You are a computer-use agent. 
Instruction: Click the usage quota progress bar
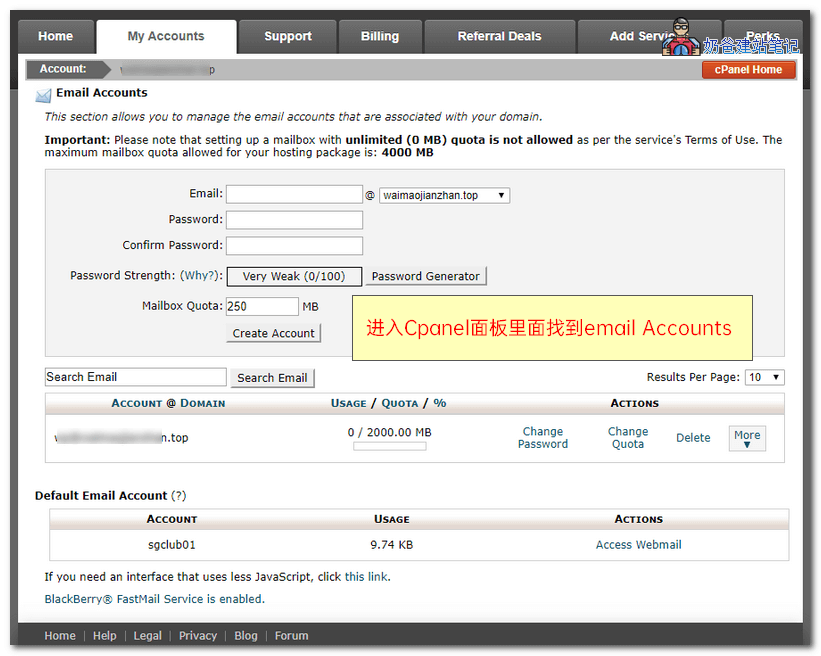(x=389, y=446)
